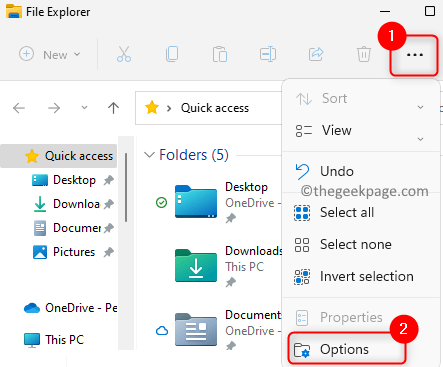Select Pictures in navigation pane
443x367 pixels.
point(74,252)
